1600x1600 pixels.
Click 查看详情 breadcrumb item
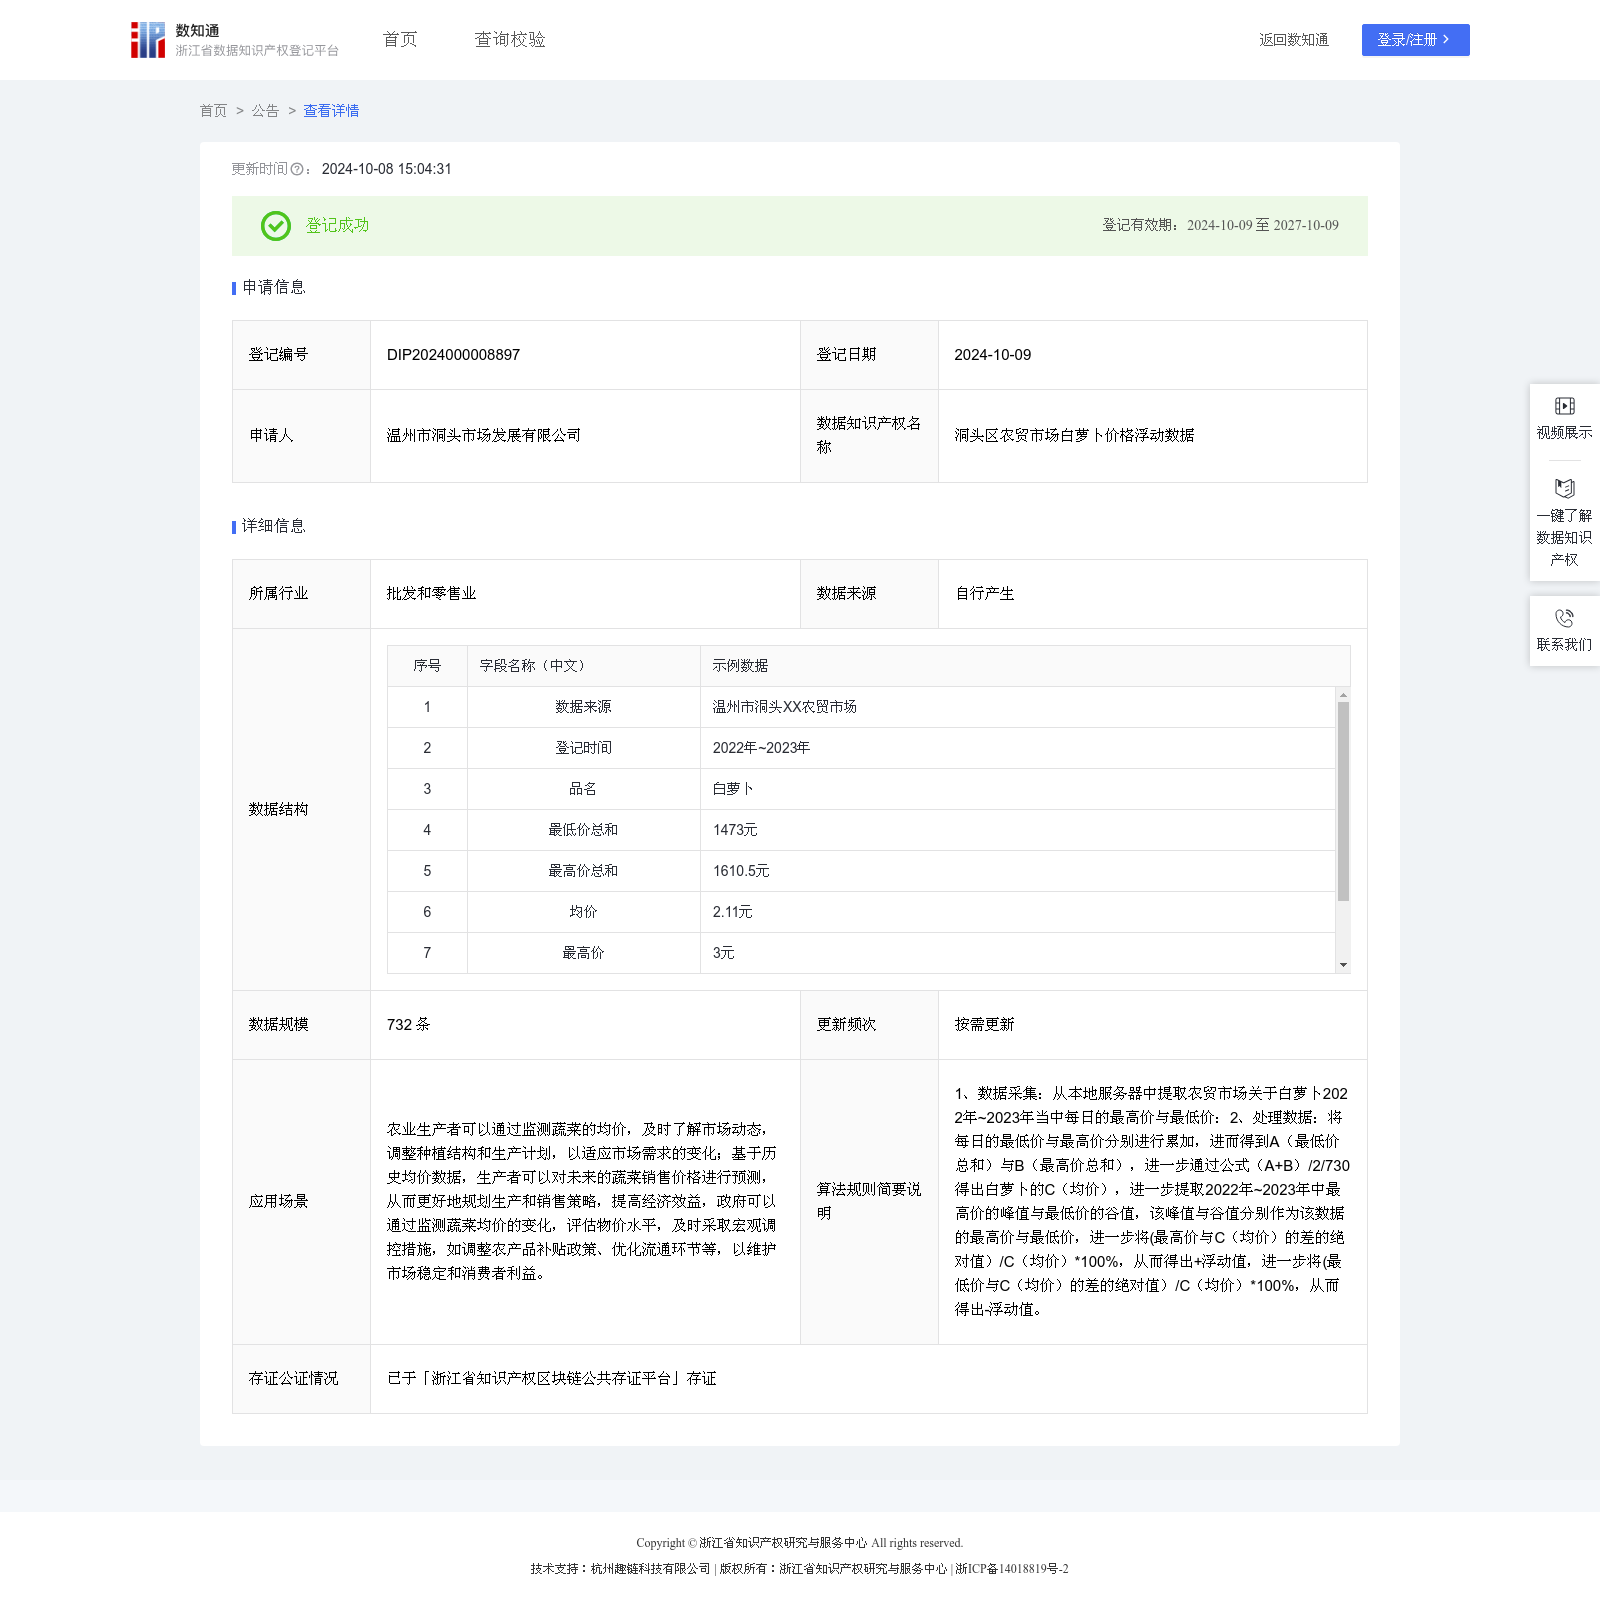click(331, 111)
